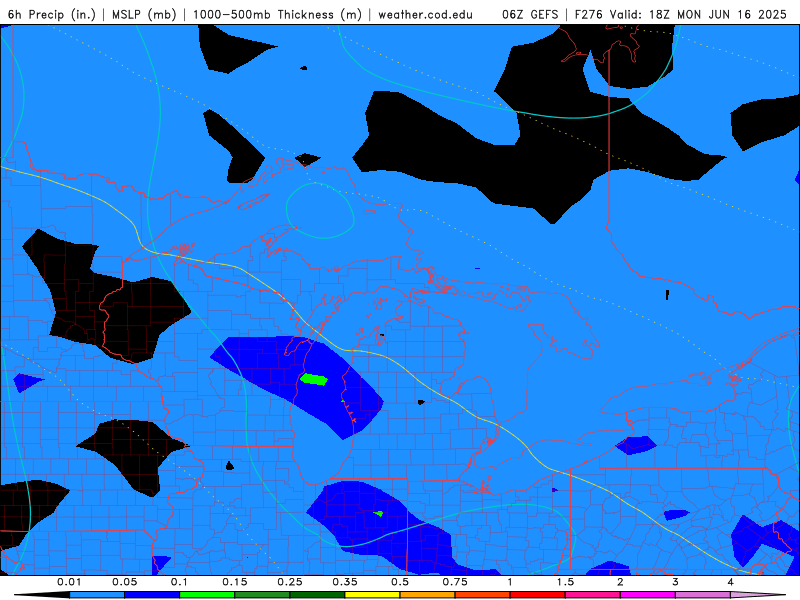This screenshot has width=800, height=600.
Task: Click the 0.15 legend value
Action: click(x=235, y=582)
